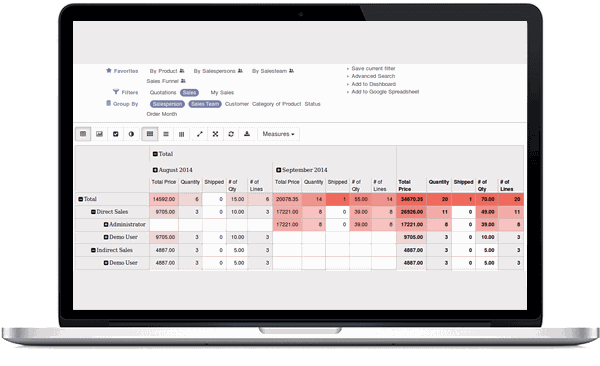Click the Group By stack icon
The height and width of the screenshot is (366, 600).
click(108, 103)
